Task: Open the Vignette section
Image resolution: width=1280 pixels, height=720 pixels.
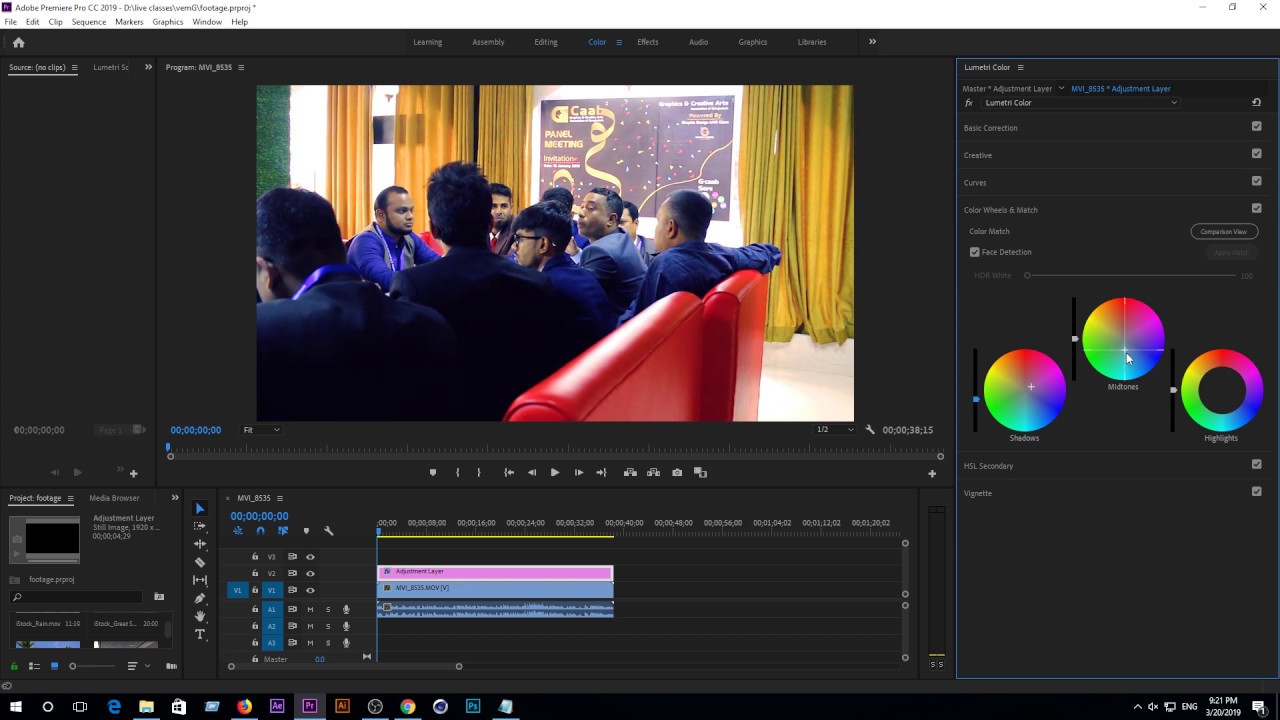Action: 978,493
